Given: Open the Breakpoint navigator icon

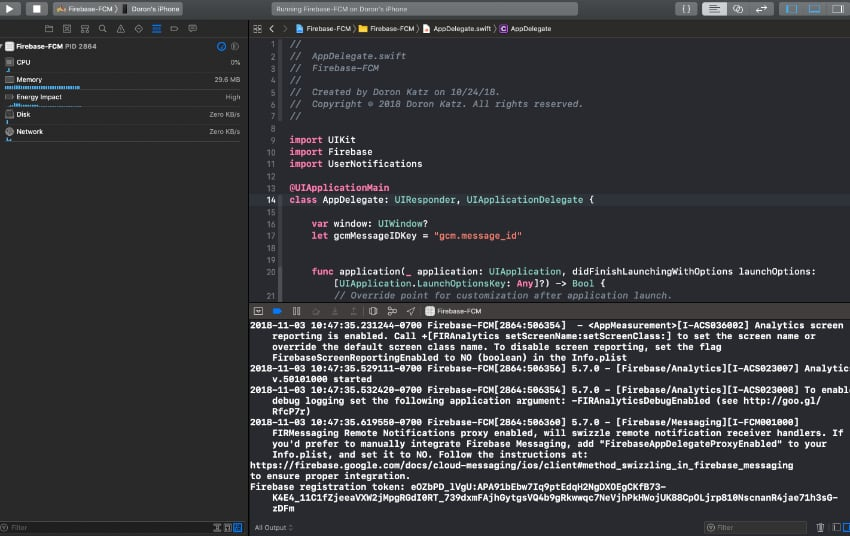Looking at the screenshot, I should click(x=174, y=29).
